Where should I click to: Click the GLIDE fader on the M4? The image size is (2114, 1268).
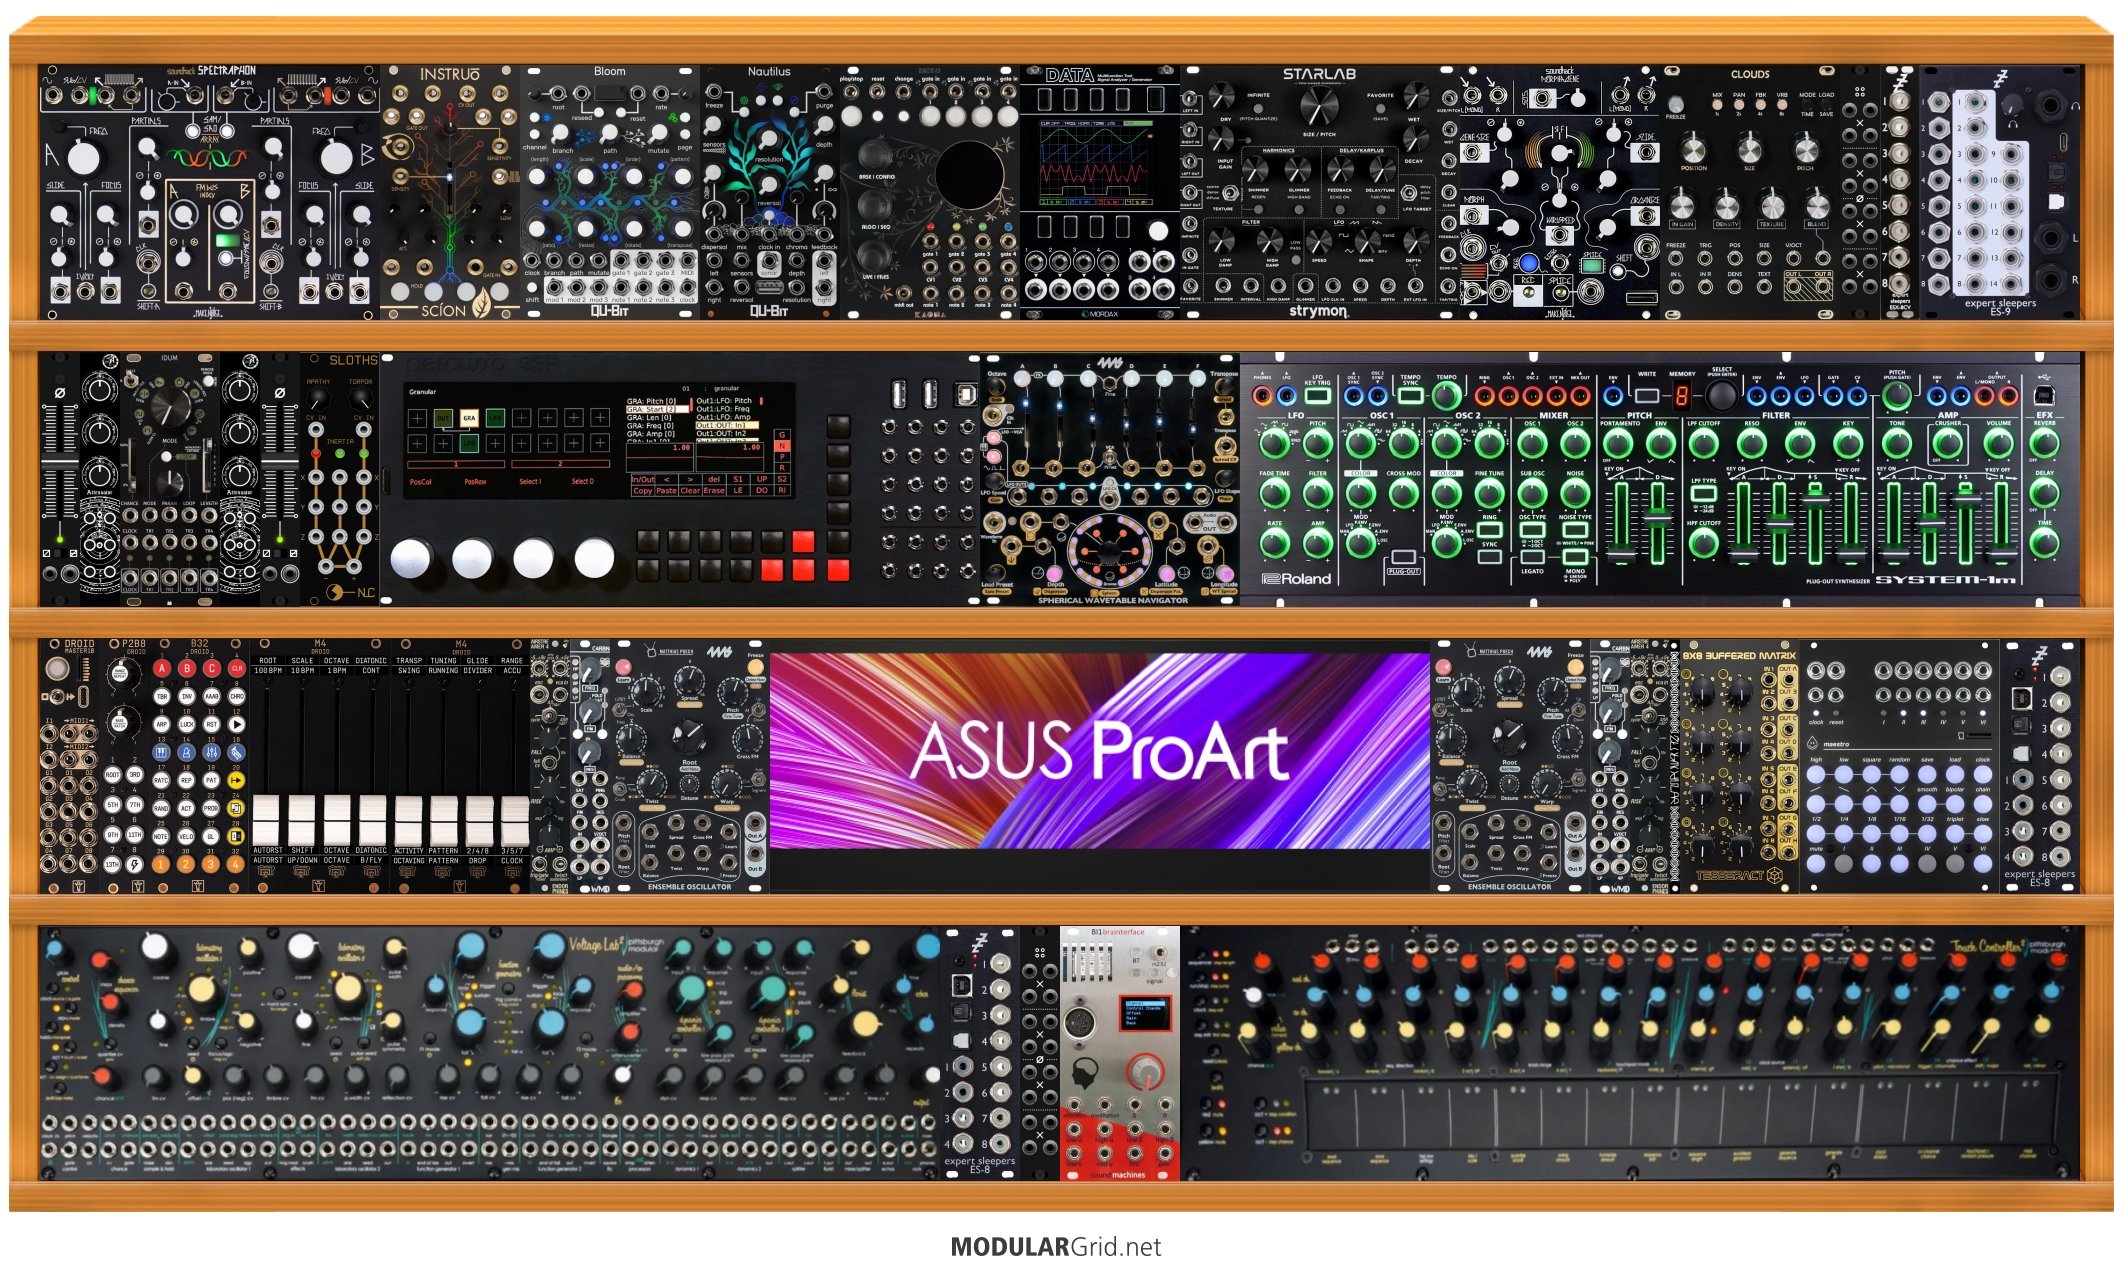coord(479,821)
